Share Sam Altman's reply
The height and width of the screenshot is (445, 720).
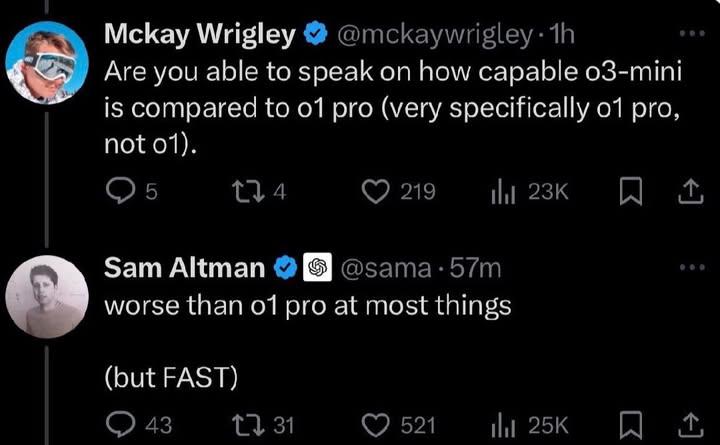pos(689,425)
